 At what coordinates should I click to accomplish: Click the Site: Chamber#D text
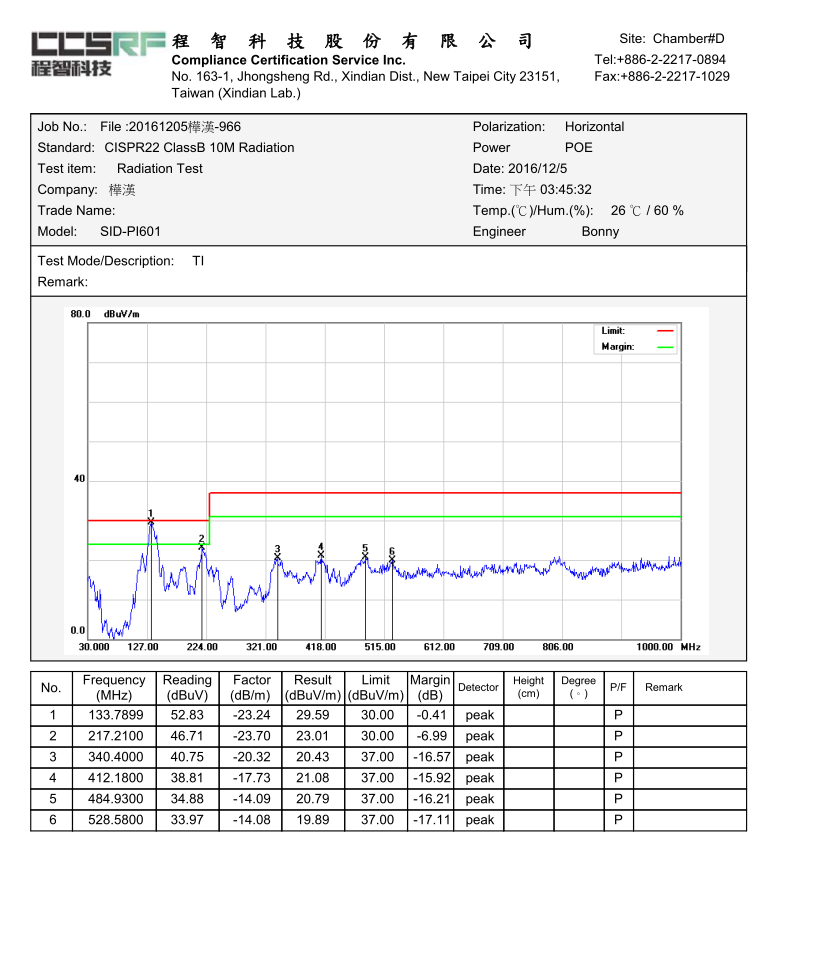coord(671,39)
